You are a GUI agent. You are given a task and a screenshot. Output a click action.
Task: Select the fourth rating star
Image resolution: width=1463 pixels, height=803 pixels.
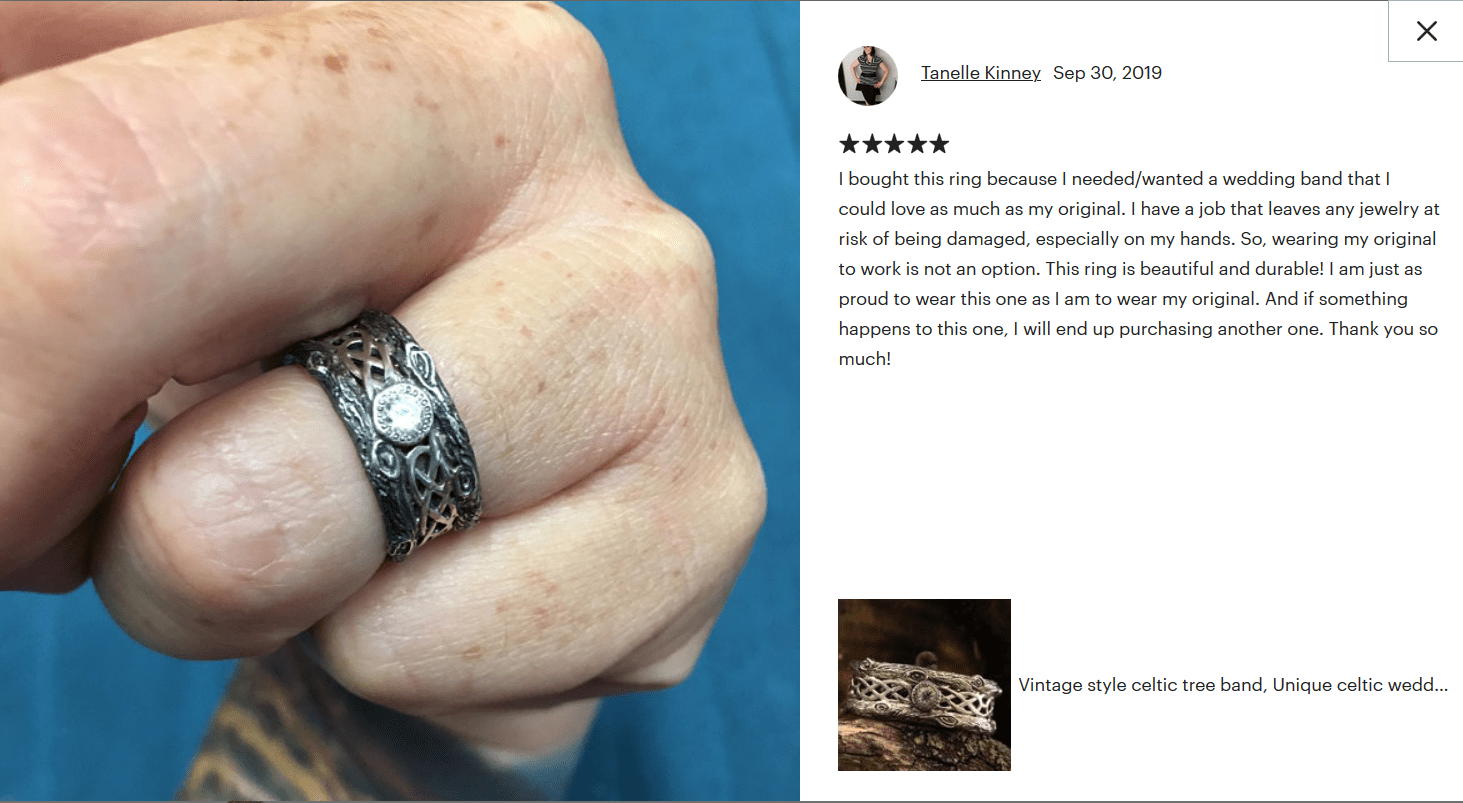point(916,144)
